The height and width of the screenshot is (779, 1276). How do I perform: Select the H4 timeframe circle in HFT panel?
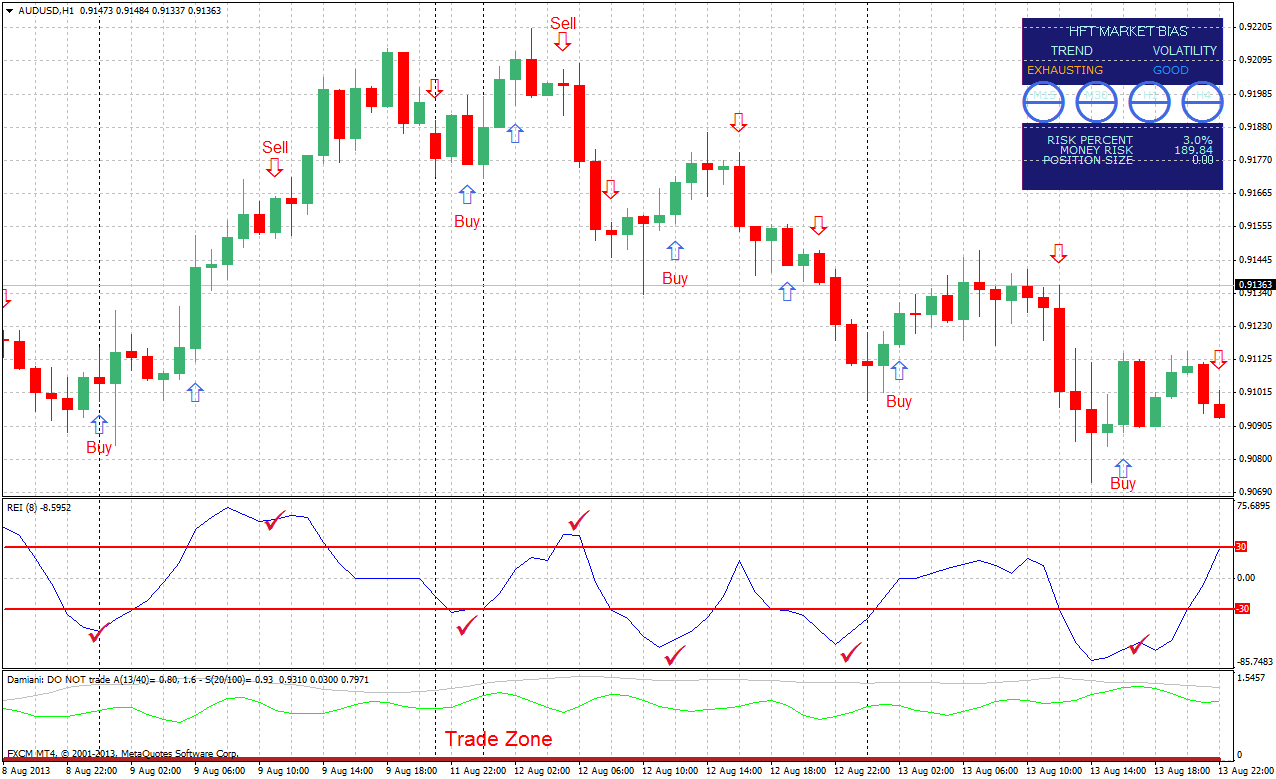(1201, 102)
